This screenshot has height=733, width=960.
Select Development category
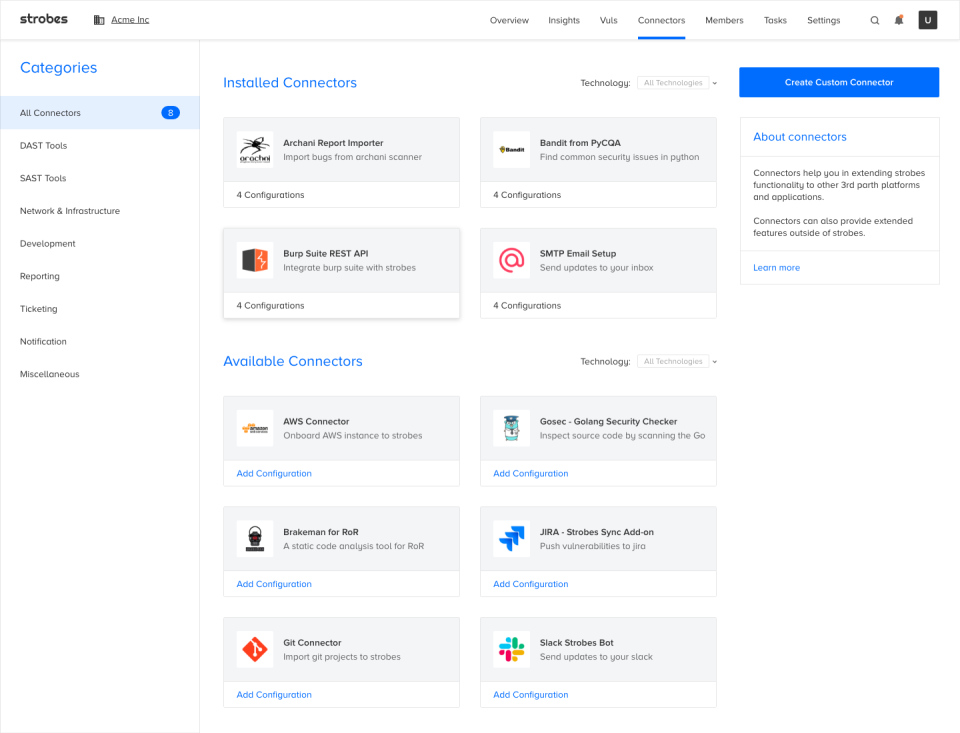[x=100, y=243]
